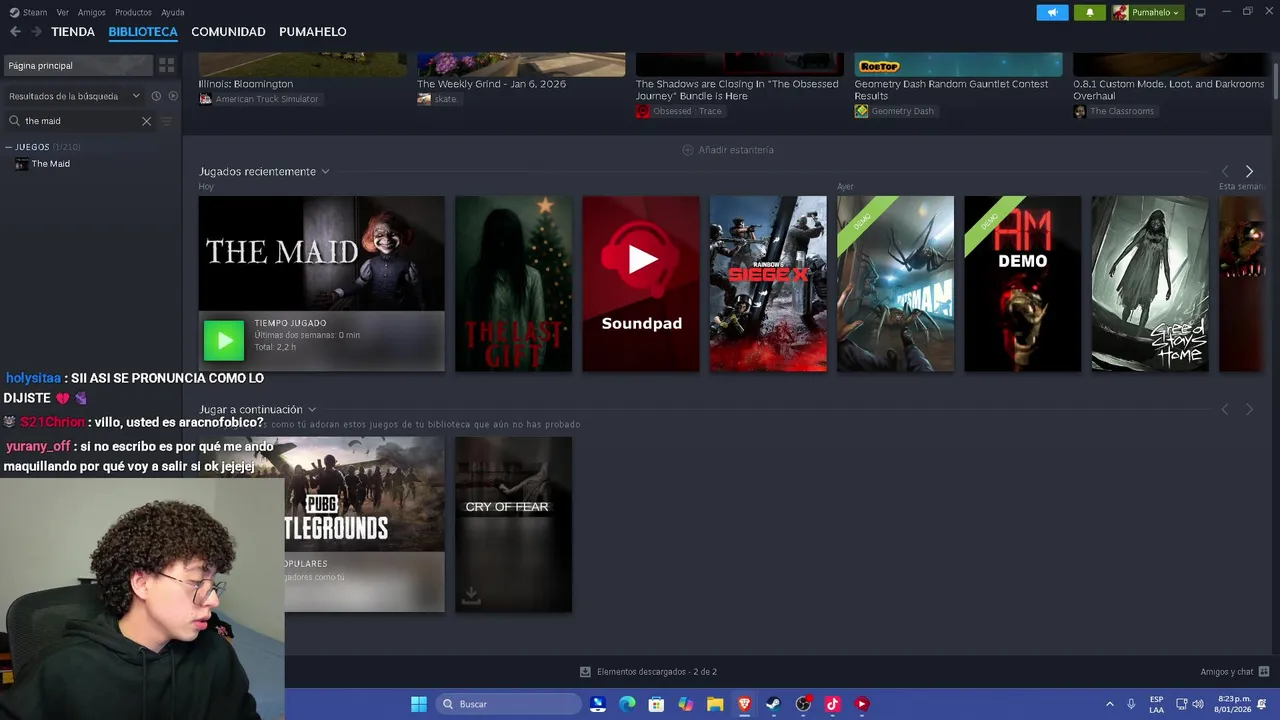Click download icon on Cry of Fear card
The width and height of the screenshot is (1280, 720).
tap(471, 595)
